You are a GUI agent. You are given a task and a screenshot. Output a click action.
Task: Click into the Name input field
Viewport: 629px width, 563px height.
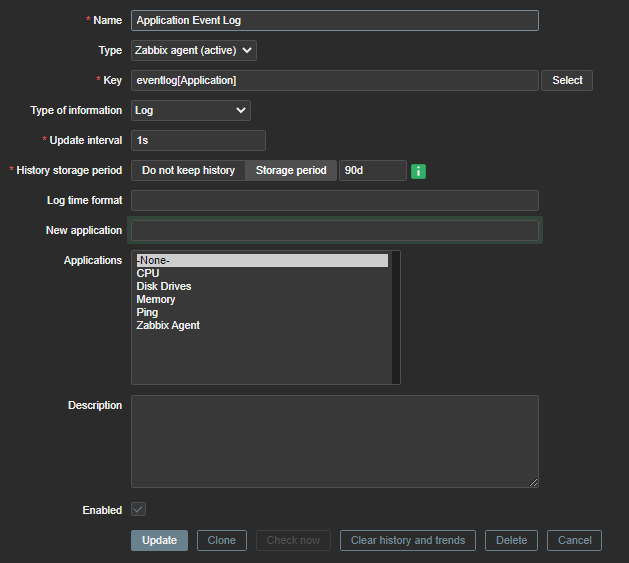tap(334, 20)
